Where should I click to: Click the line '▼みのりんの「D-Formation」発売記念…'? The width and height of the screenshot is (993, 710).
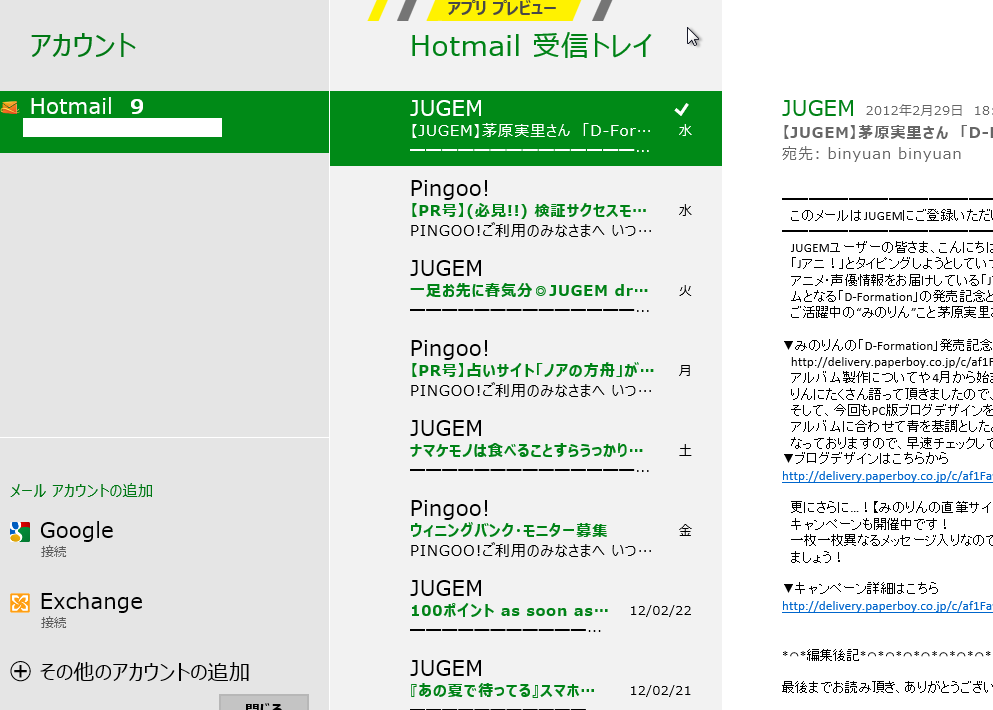pyautogui.click(x=887, y=345)
